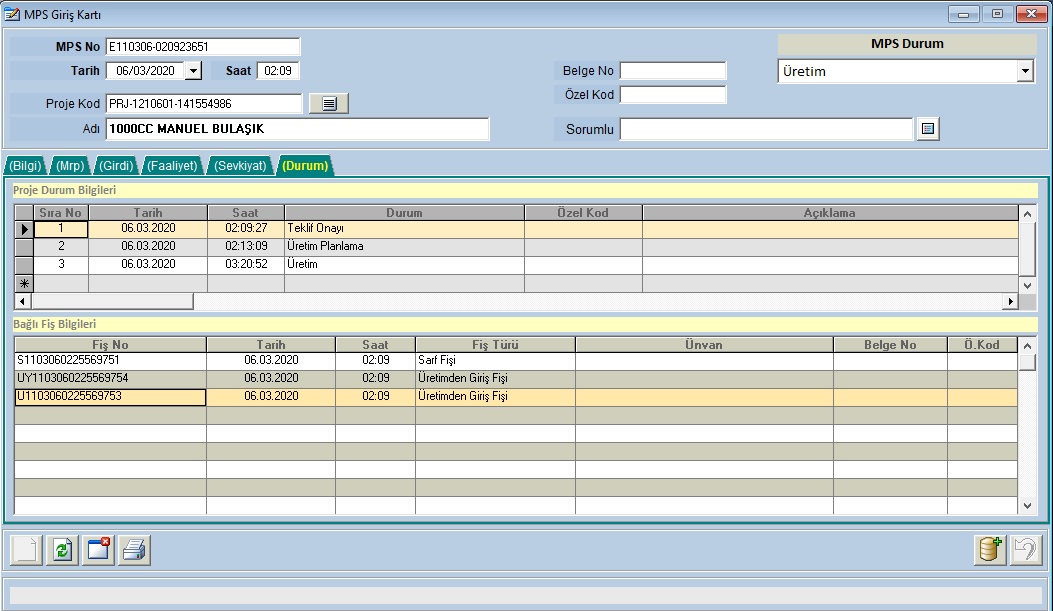Click the Durum column header
Image resolution: width=1053 pixels, height=611 pixels.
pos(404,213)
